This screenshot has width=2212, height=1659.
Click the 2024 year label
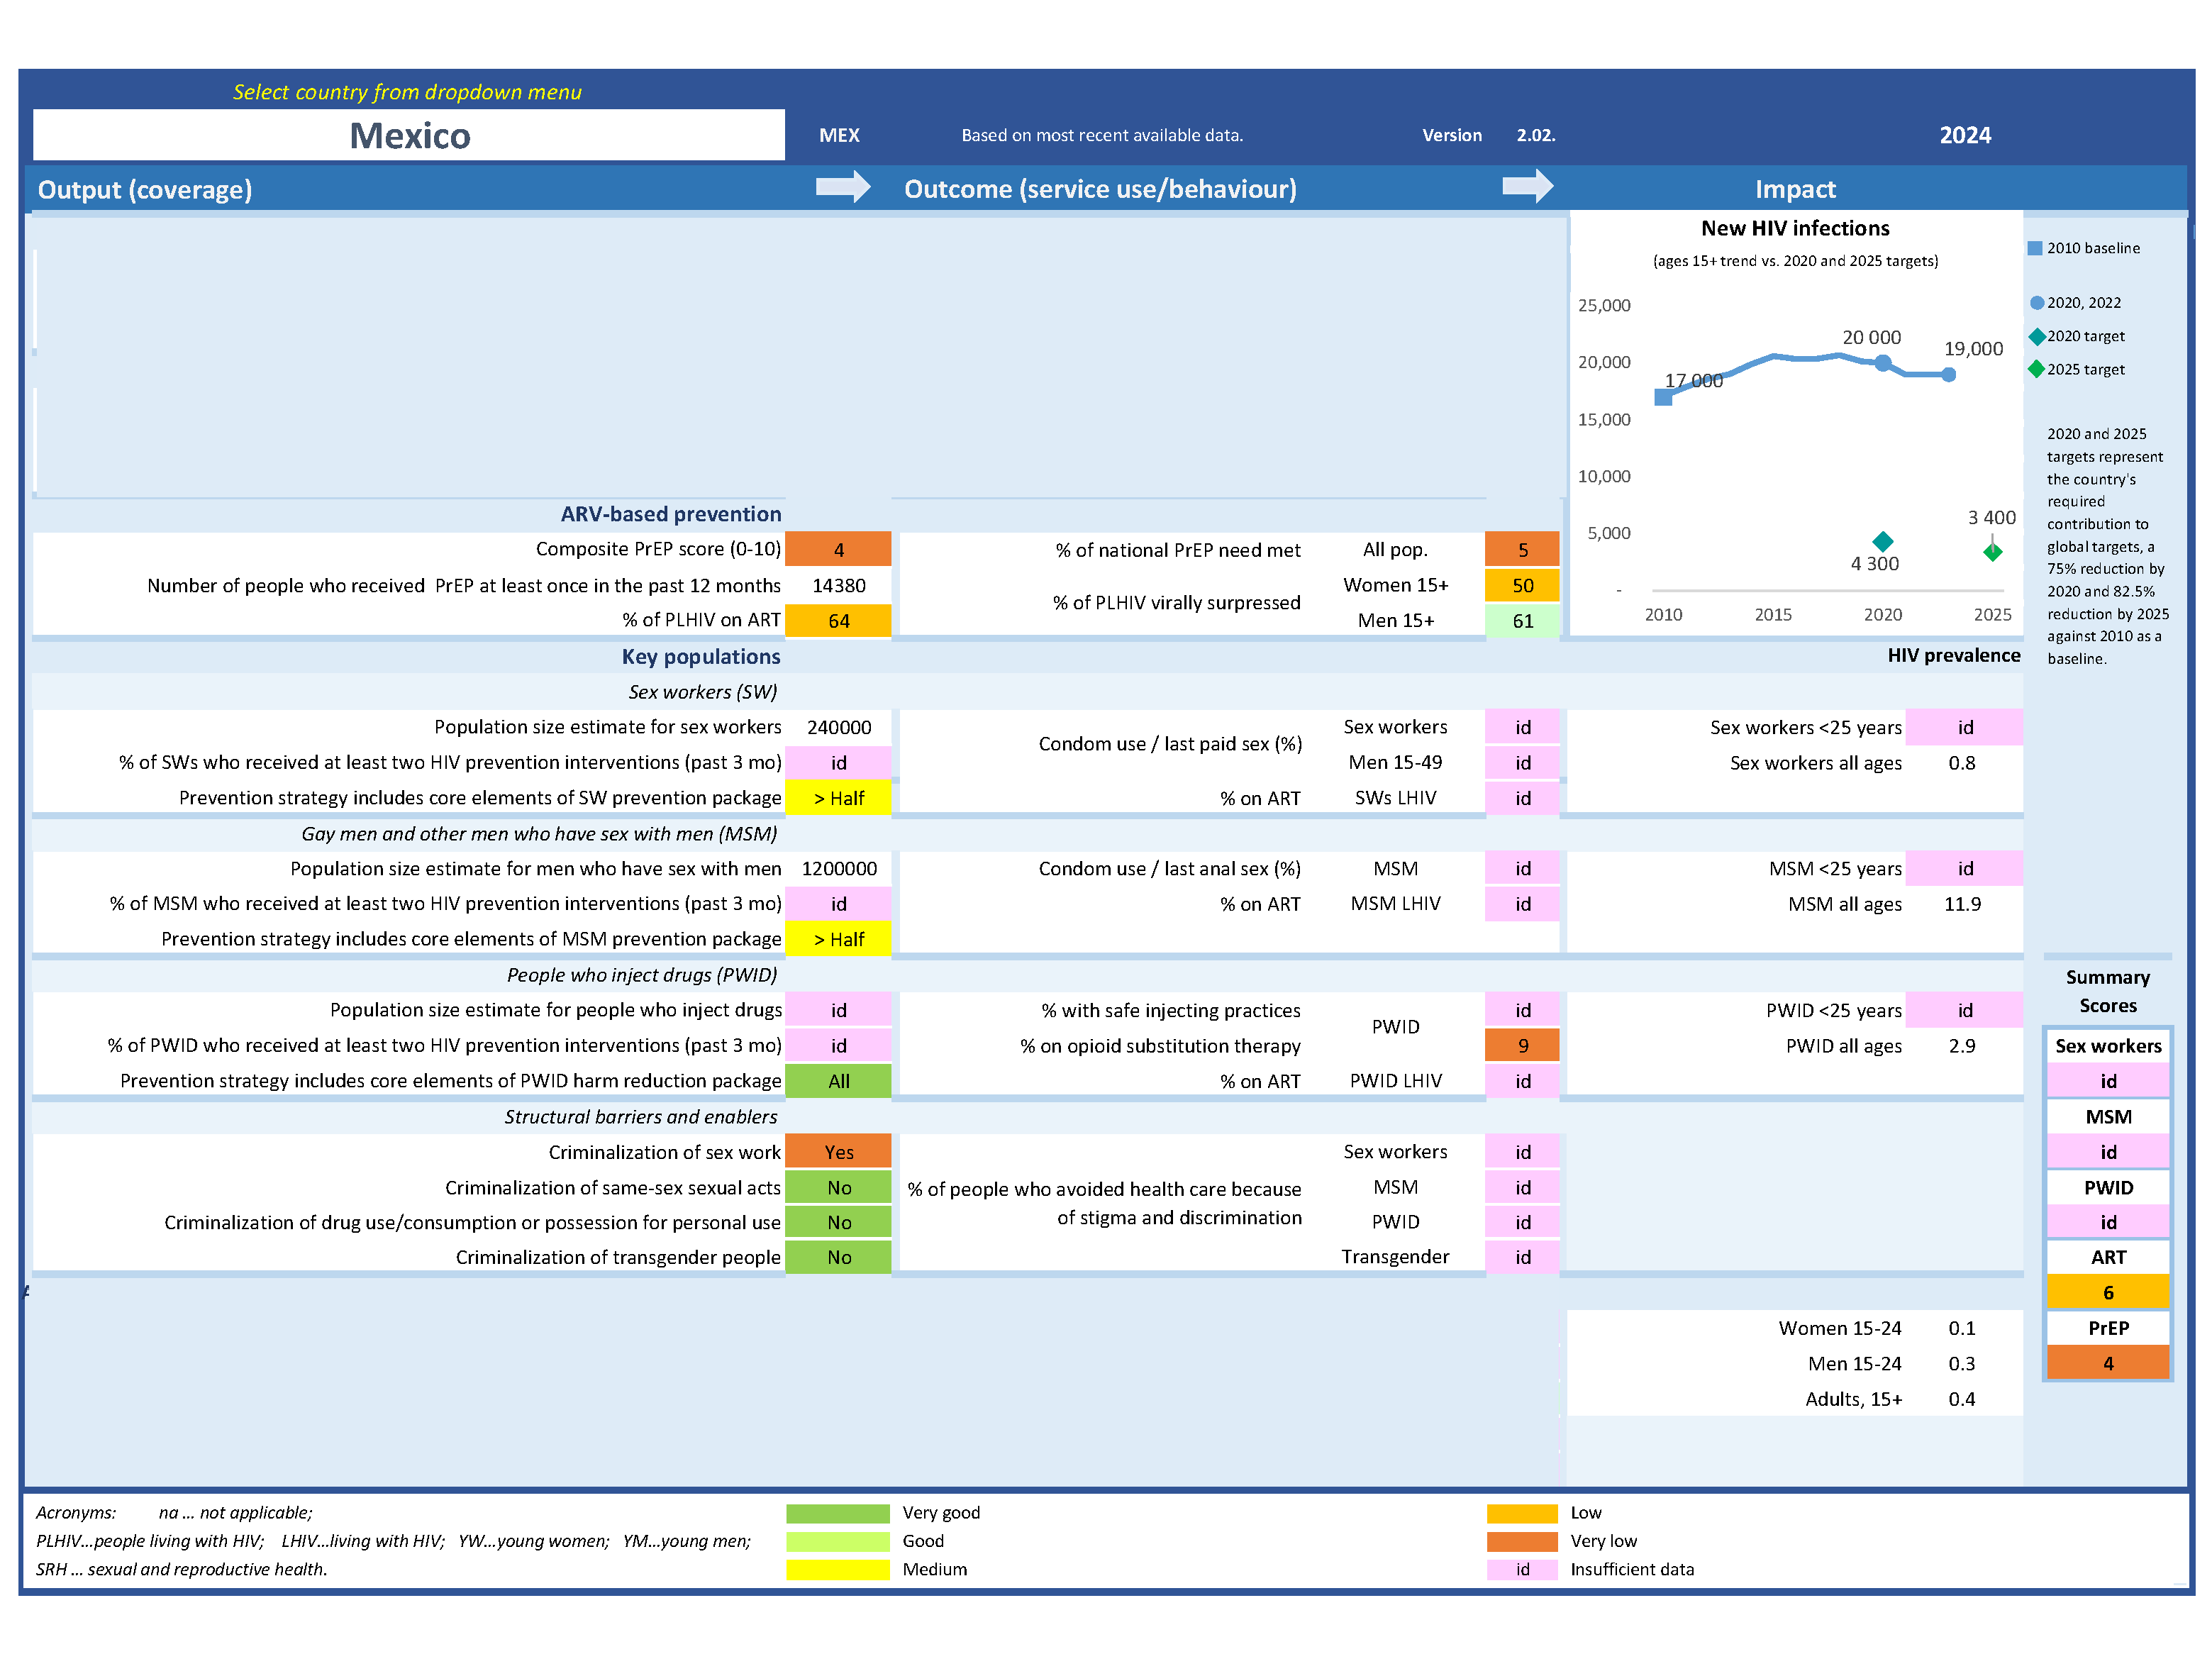pyautogui.click(x=1965, y=135)
